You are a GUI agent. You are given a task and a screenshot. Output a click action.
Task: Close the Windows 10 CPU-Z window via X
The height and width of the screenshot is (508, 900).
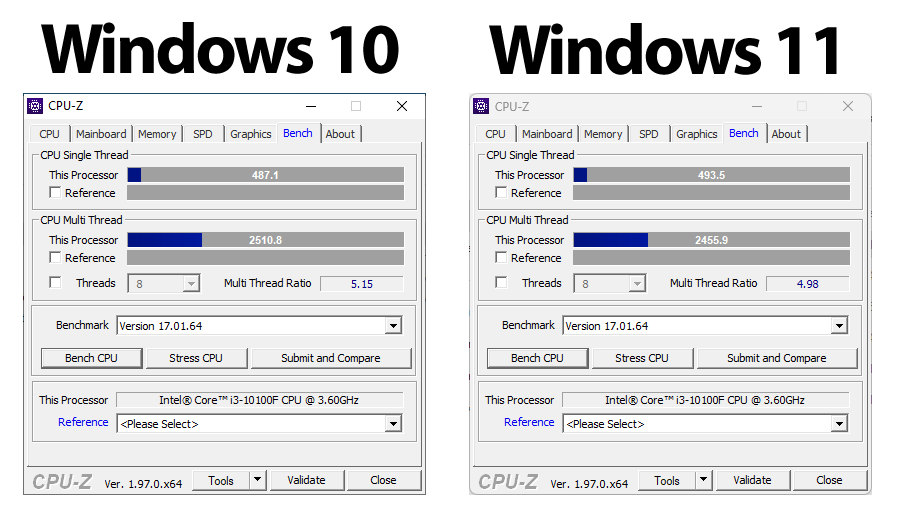402,106
